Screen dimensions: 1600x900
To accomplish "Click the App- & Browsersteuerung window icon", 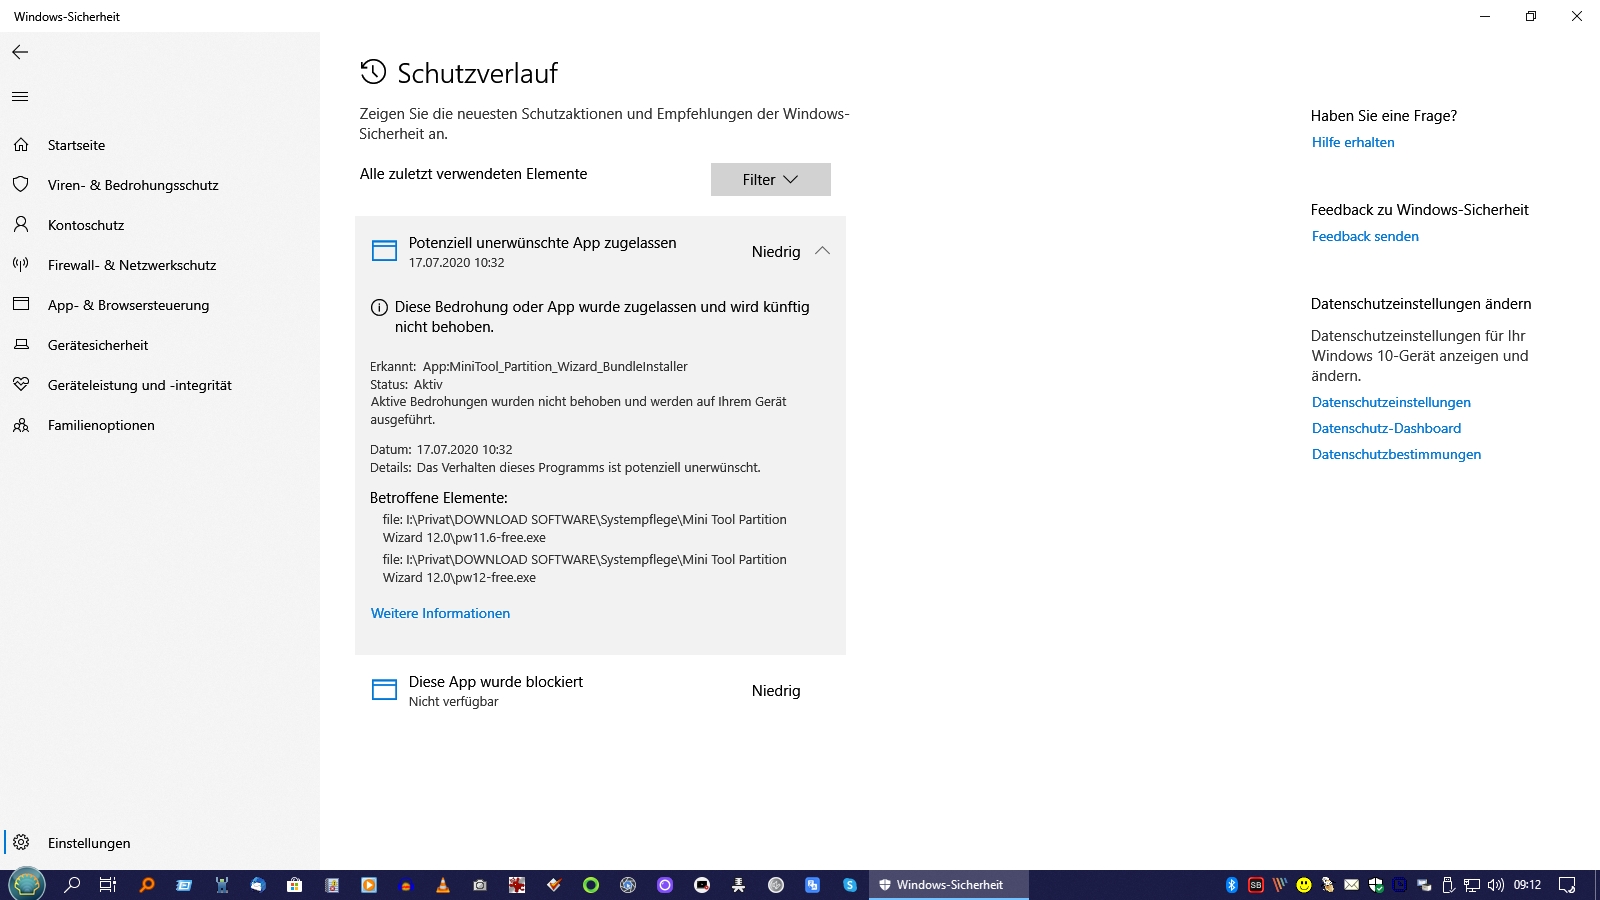I will point(21,304).
